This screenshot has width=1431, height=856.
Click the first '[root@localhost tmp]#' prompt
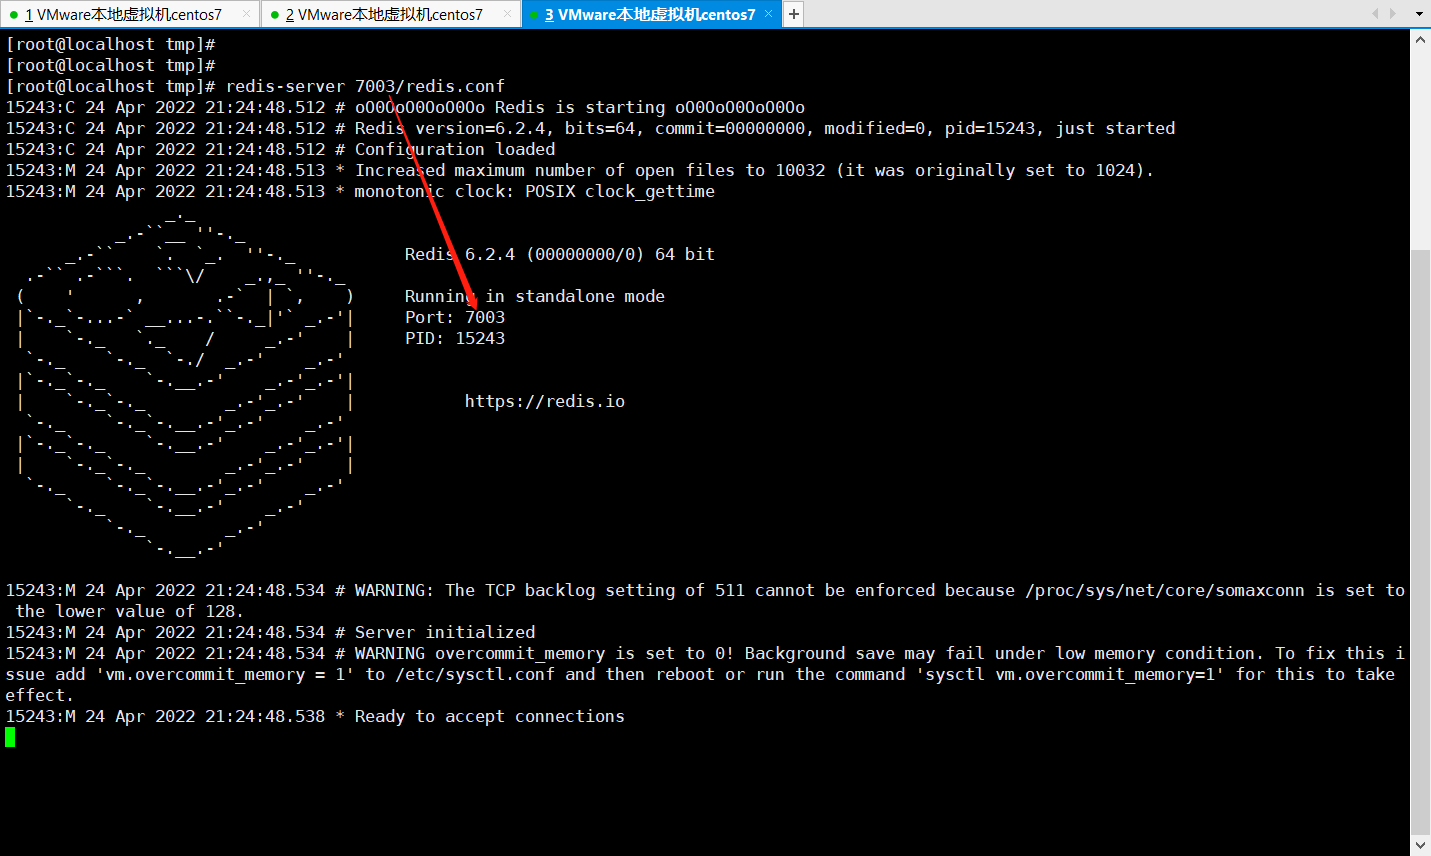click(110, 44)
